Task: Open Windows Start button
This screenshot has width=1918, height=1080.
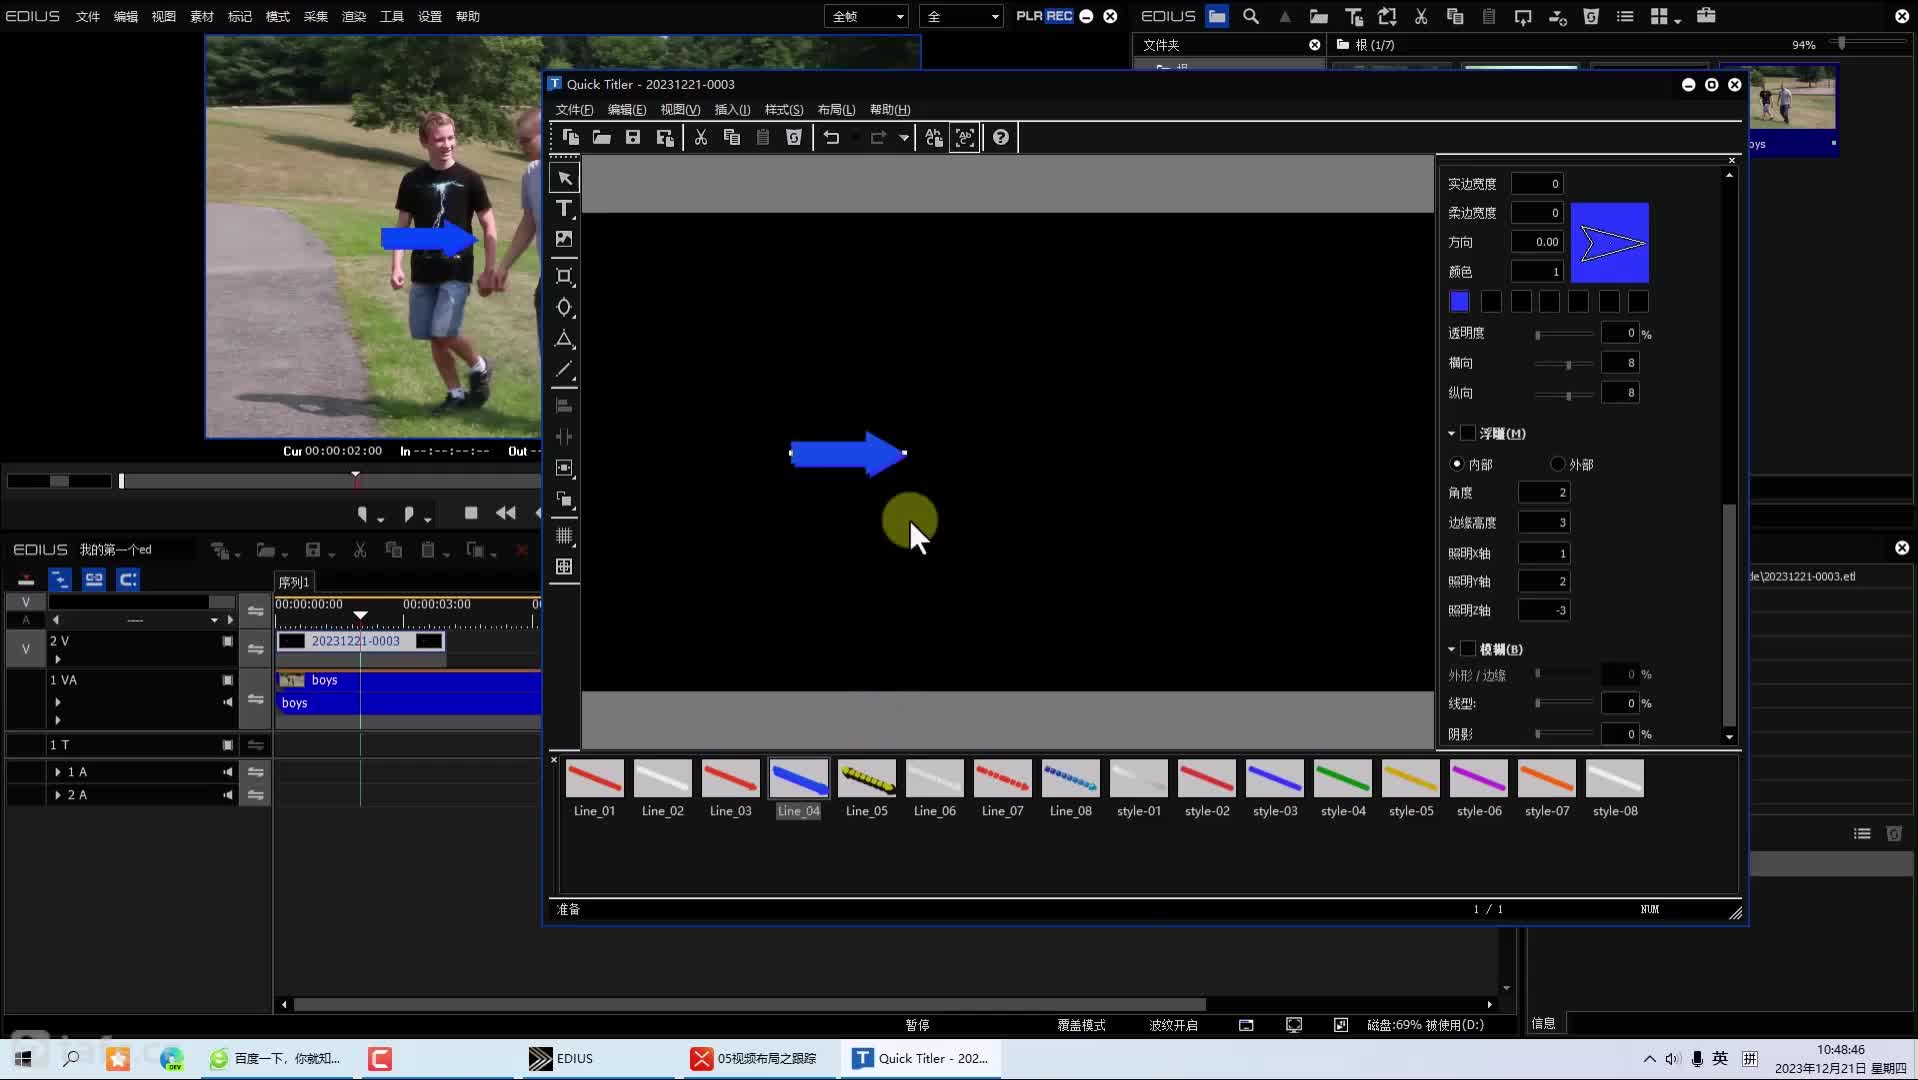Action: coord(22,1058)
